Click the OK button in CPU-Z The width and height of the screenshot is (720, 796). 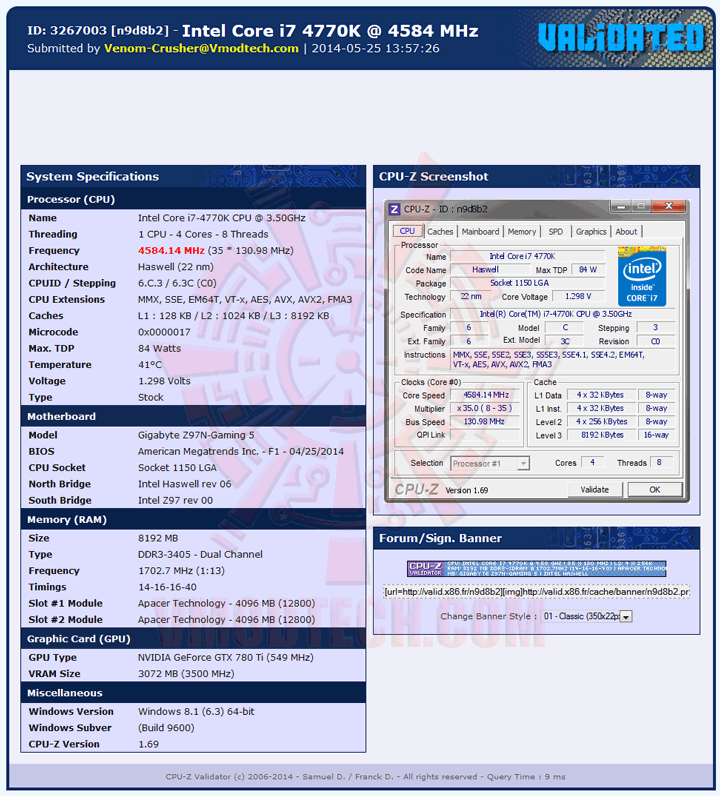tap(654, 489)
